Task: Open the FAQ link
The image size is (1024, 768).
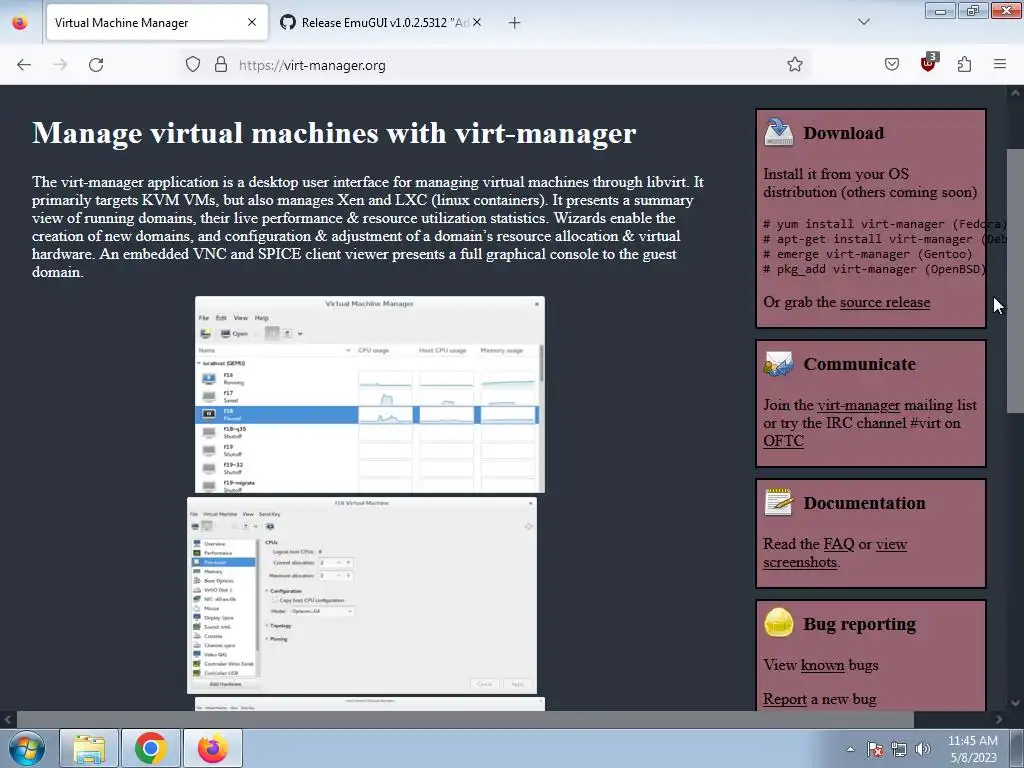Action: [839, 544]
